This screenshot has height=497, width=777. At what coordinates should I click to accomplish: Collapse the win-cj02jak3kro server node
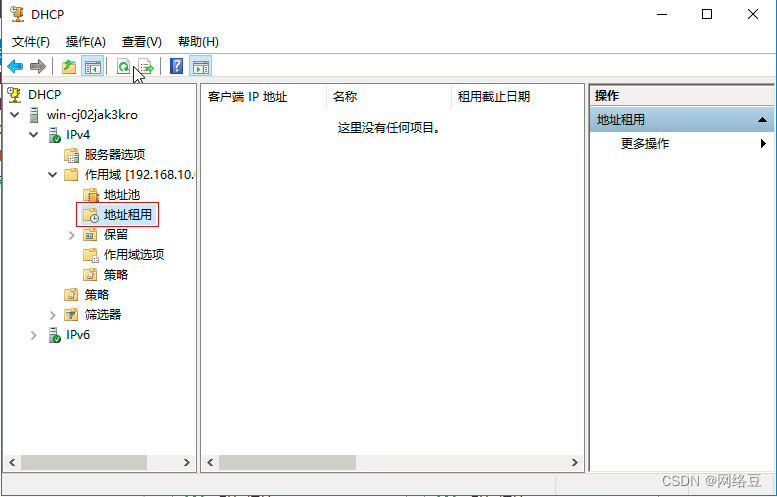click(15, 115)
